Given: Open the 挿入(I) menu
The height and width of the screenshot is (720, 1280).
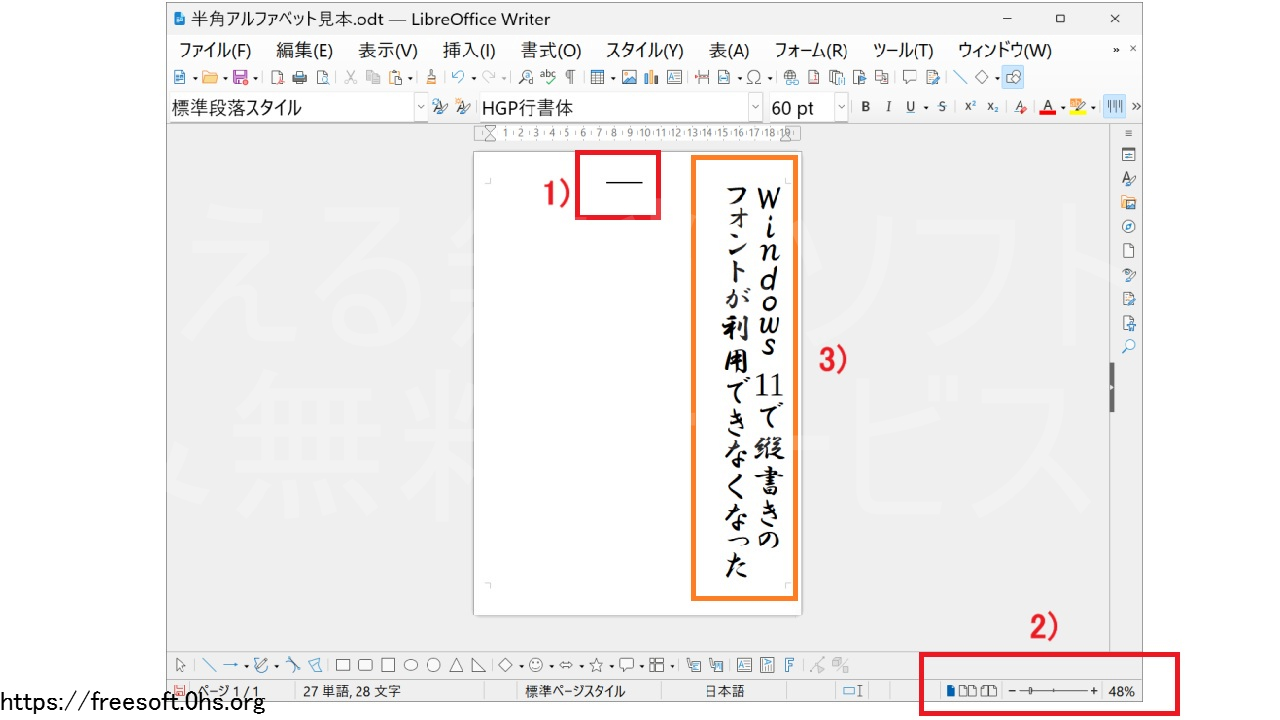Looking at the screenshot, I should 468,50.
